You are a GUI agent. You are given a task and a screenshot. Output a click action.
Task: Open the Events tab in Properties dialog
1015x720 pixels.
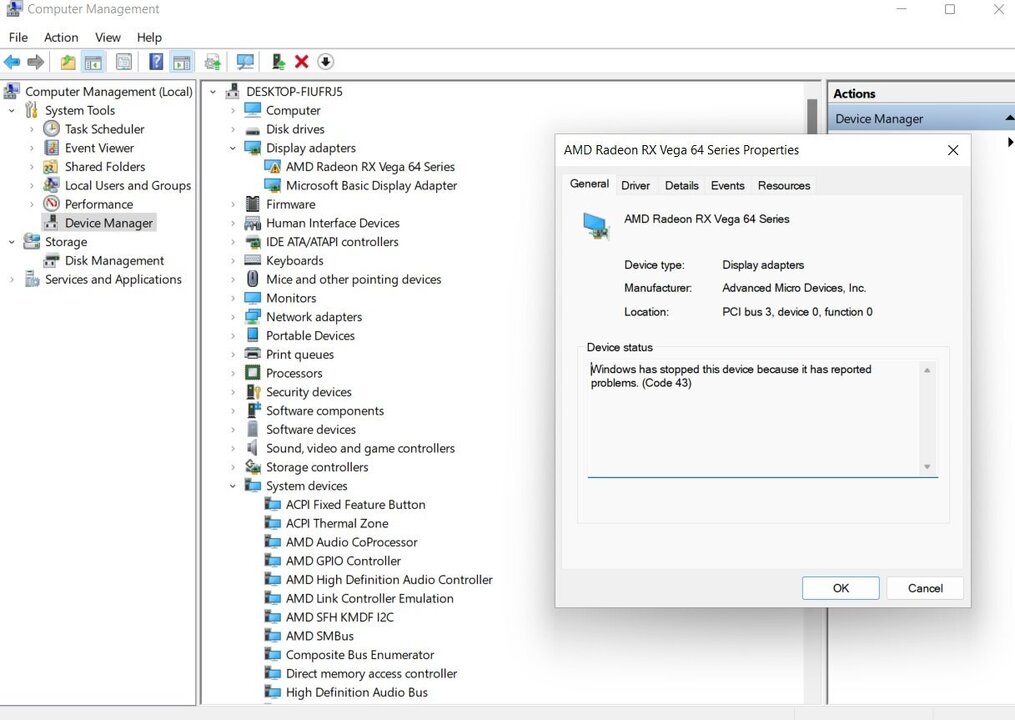click(727, 185)
